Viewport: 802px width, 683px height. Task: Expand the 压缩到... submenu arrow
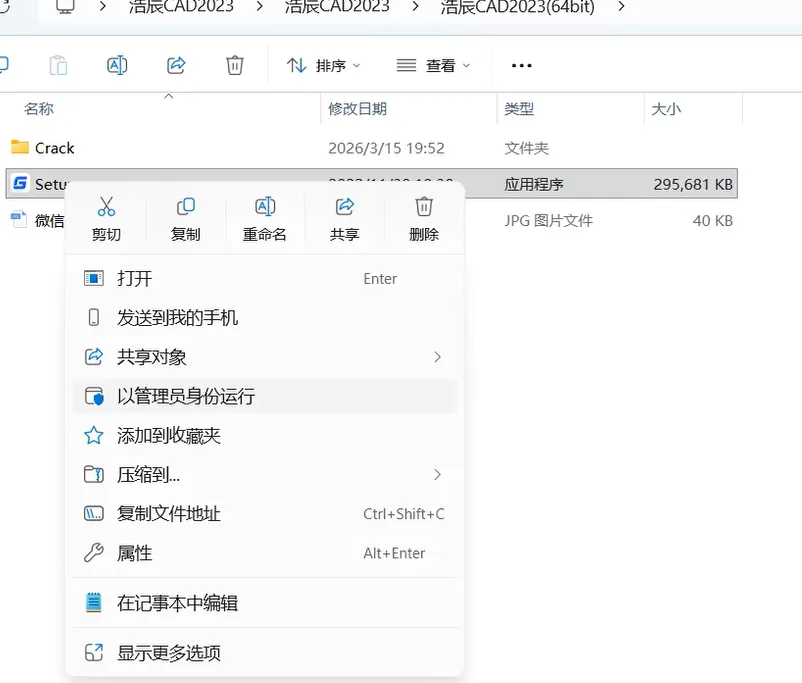click(x=437, y=475)
